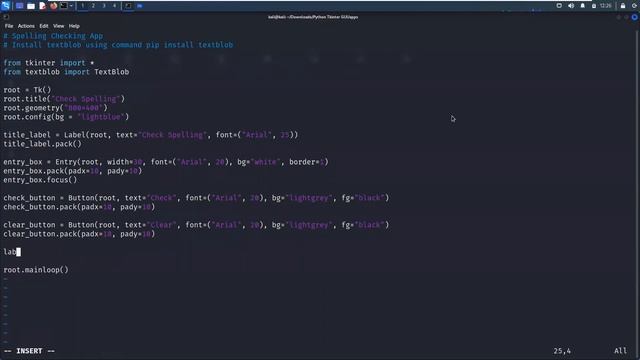Screen dimensions: 640x360
Task: Click the 'title_label = Label' line
Action: 151,135
